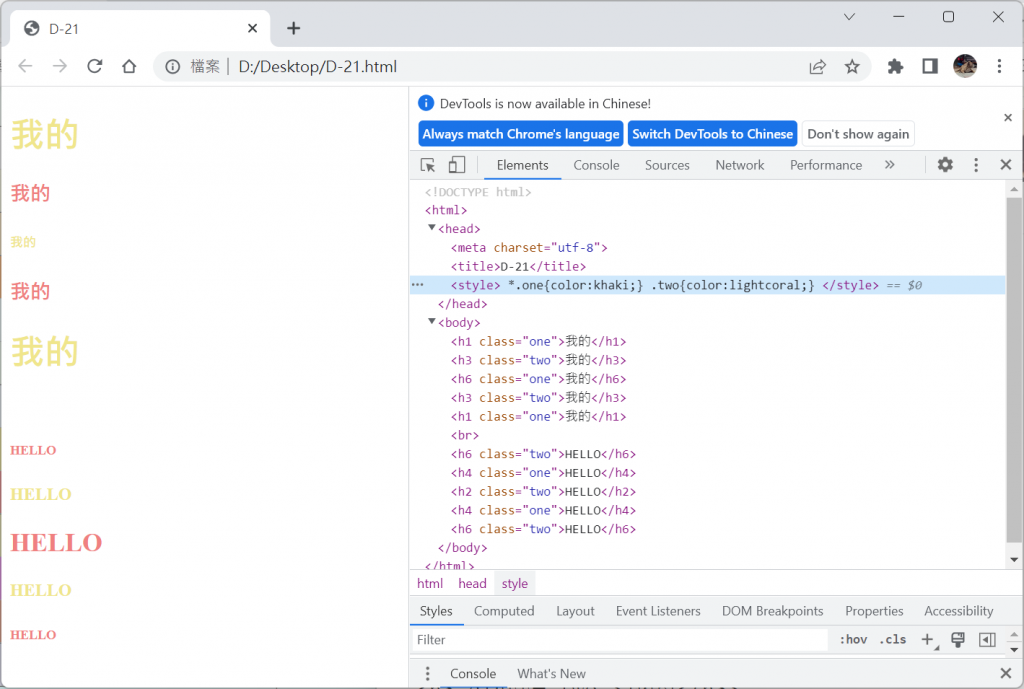Open the DOM Breakpoints pane tab
The height and width of the screenshot is (689, 1024).
click(773, 611)
